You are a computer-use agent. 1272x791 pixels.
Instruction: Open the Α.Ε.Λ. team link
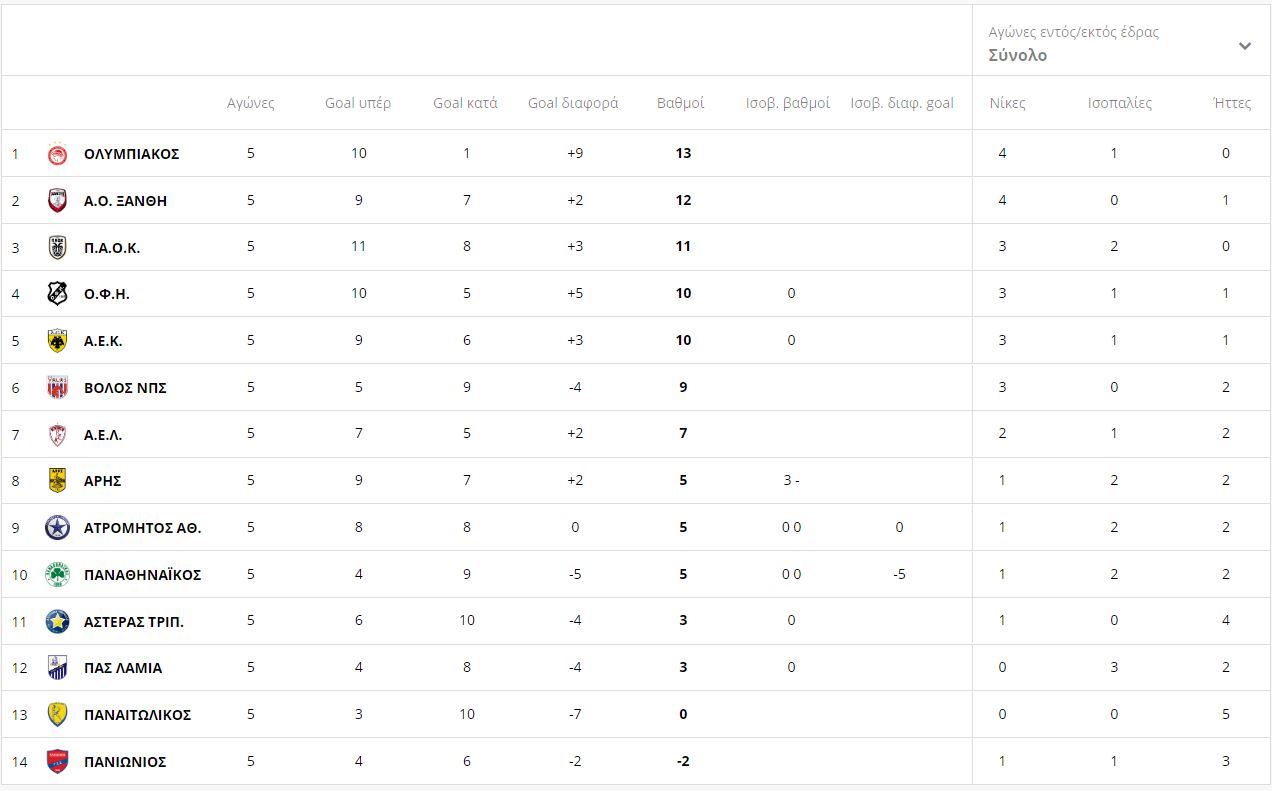pos(103,435)
